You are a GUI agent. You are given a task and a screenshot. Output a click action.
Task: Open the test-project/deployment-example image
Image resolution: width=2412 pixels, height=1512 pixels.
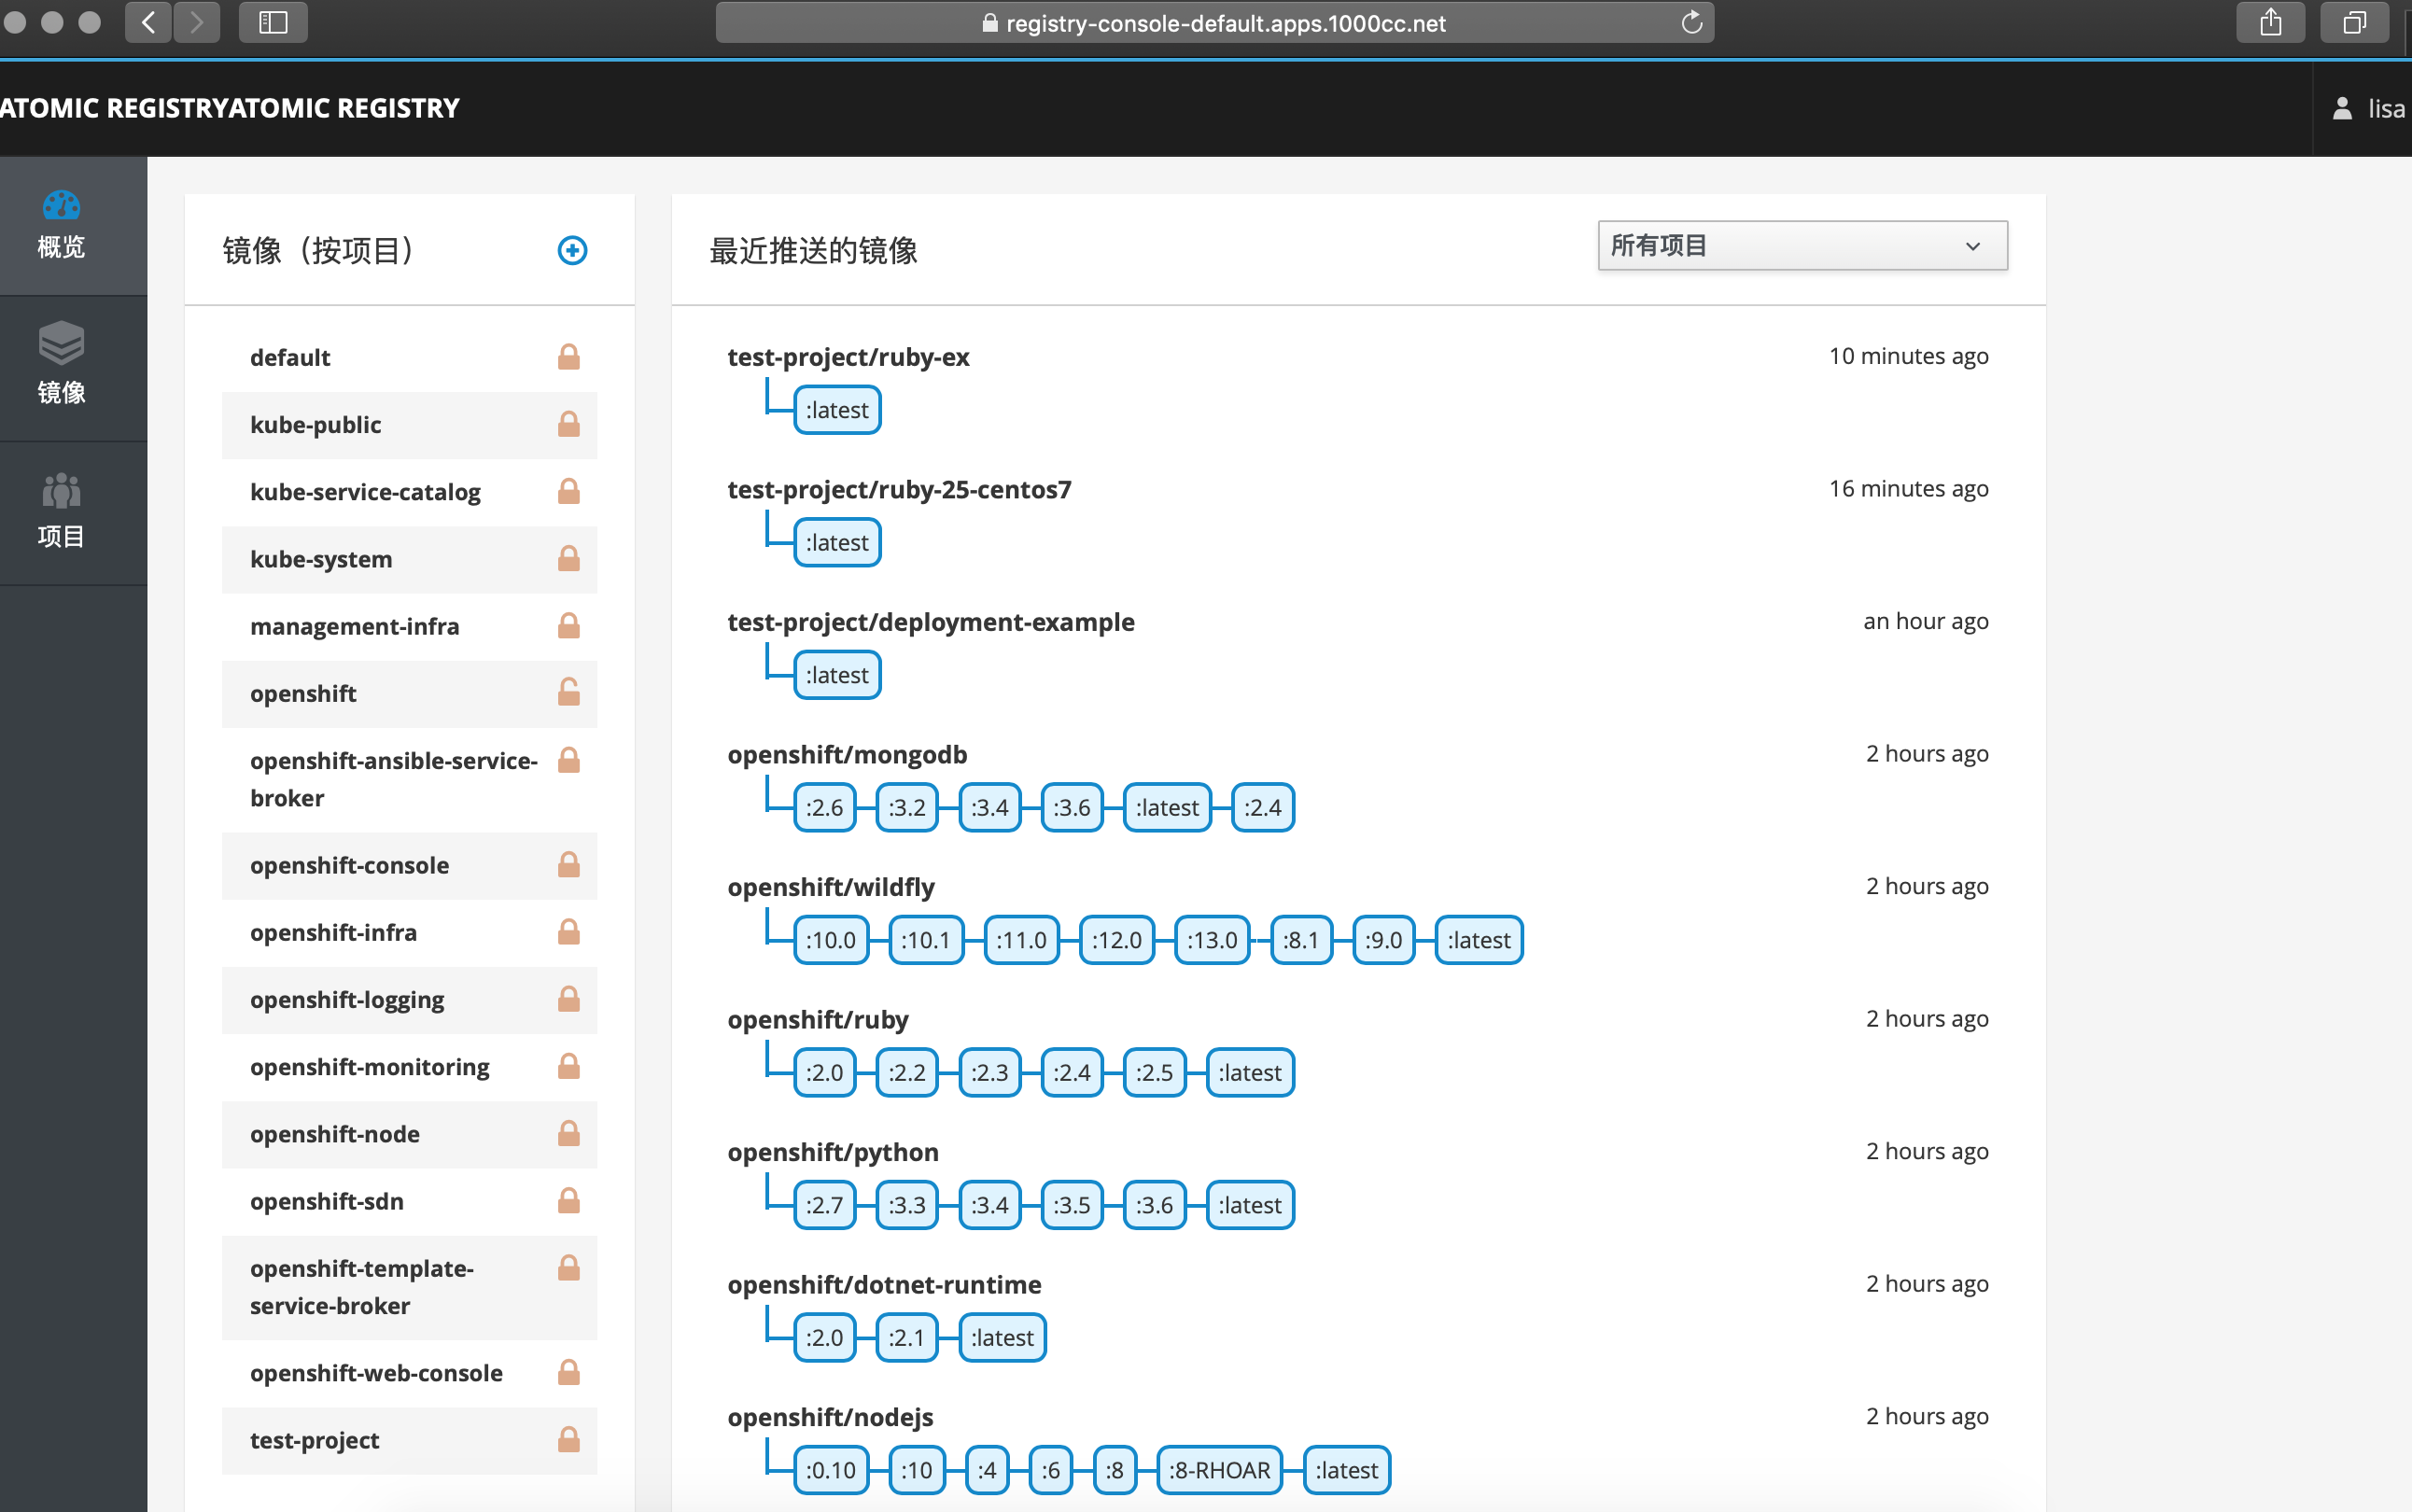coord(931,622)
